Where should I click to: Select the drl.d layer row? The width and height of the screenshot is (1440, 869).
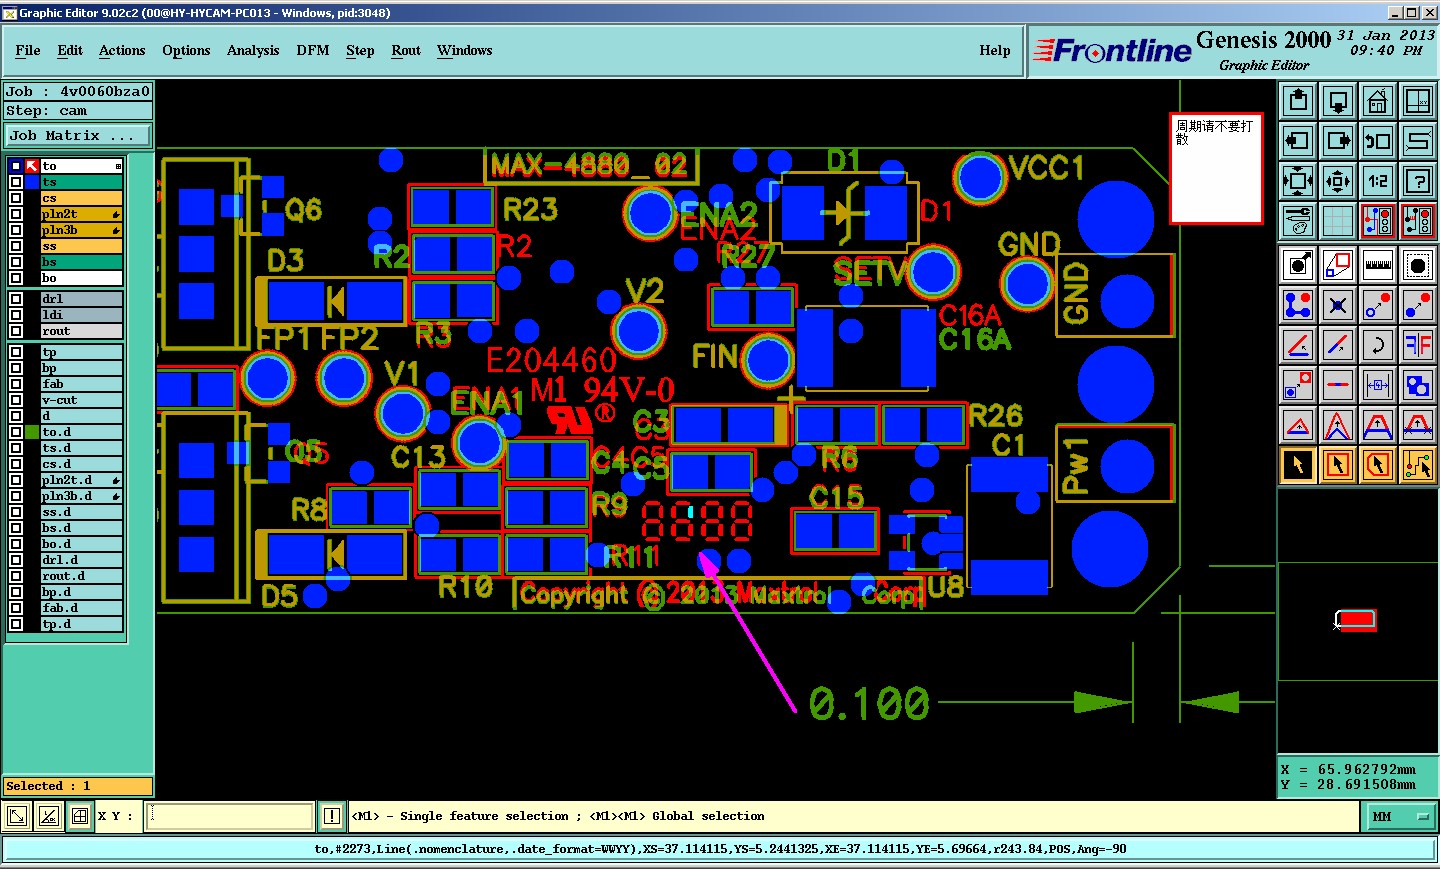[x=81, y=560]
